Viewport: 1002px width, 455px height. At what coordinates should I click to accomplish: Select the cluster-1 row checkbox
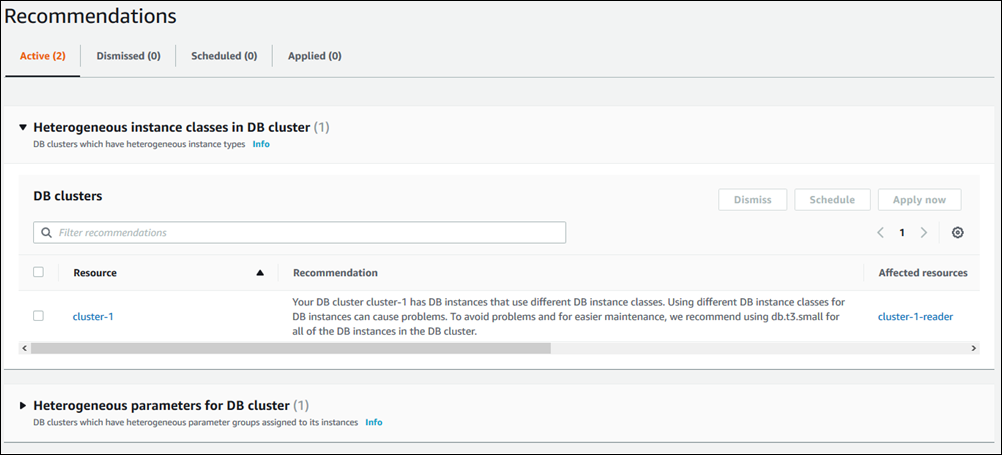[x=39, y=316]
